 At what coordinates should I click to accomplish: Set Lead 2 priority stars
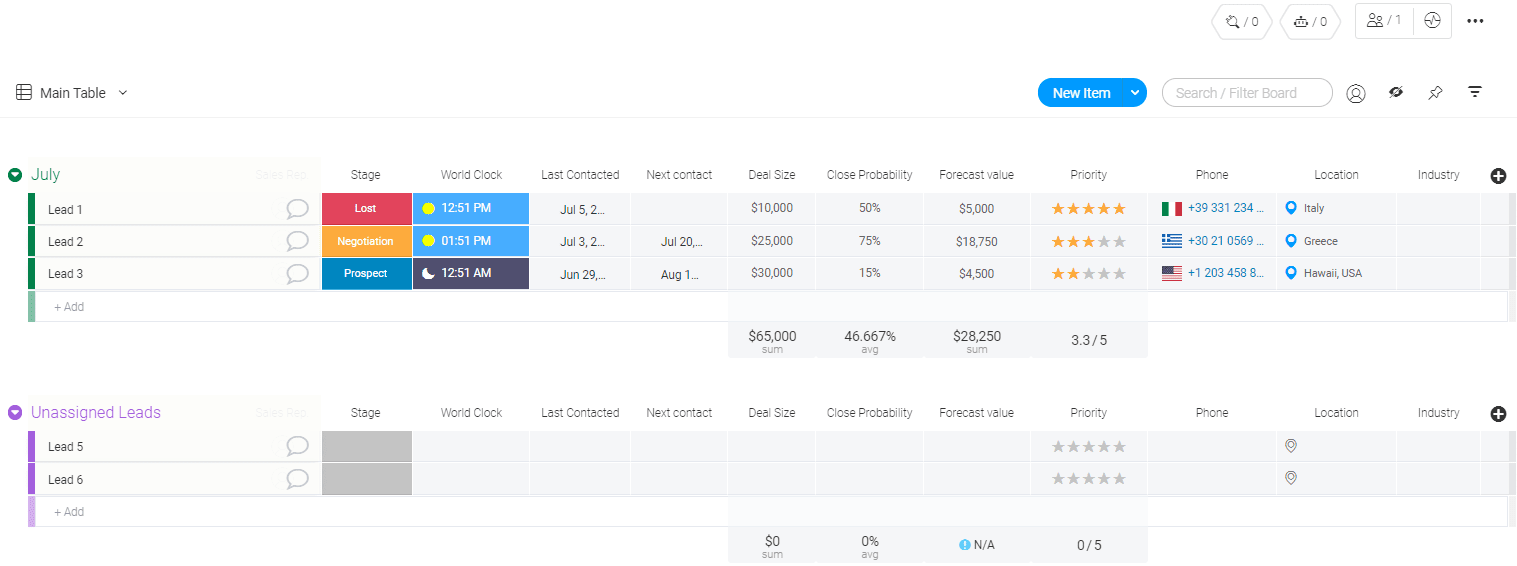[x=1088, y=241]
